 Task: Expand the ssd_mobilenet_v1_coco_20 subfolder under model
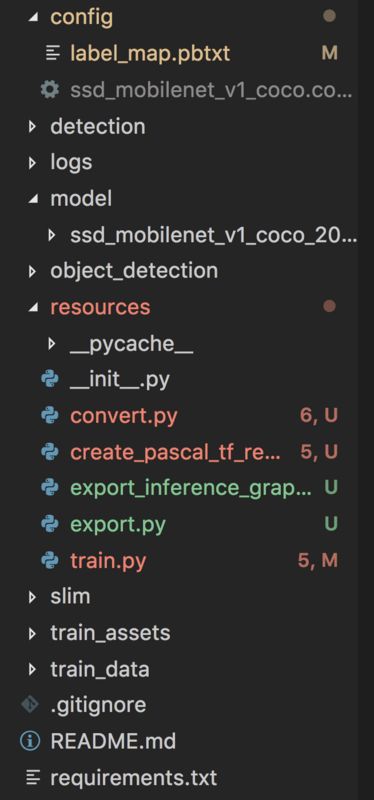tap(51, 235)
